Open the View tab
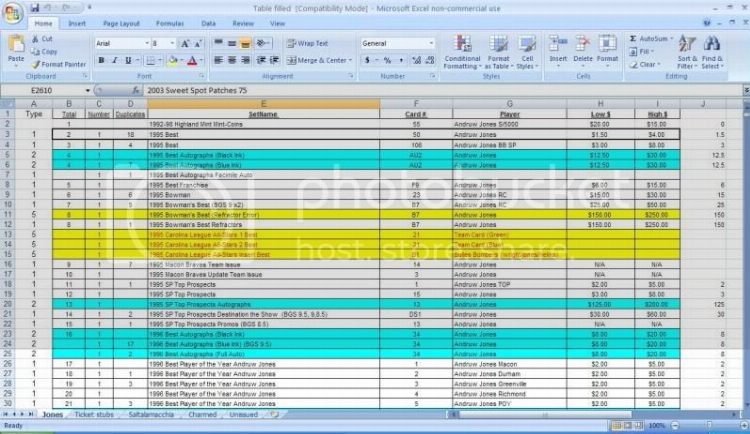The image size is (750, 434). pyautogui.click(x=277, y=23)
